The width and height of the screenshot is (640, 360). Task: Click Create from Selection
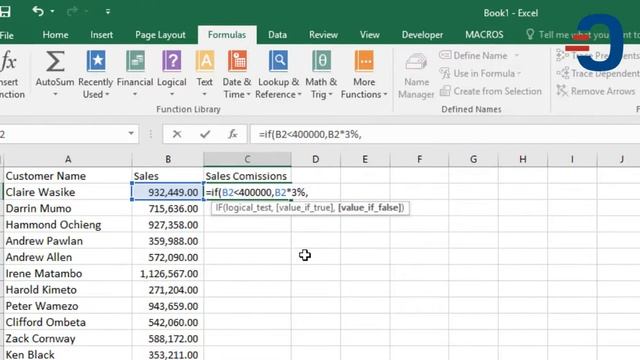(491, 91)
